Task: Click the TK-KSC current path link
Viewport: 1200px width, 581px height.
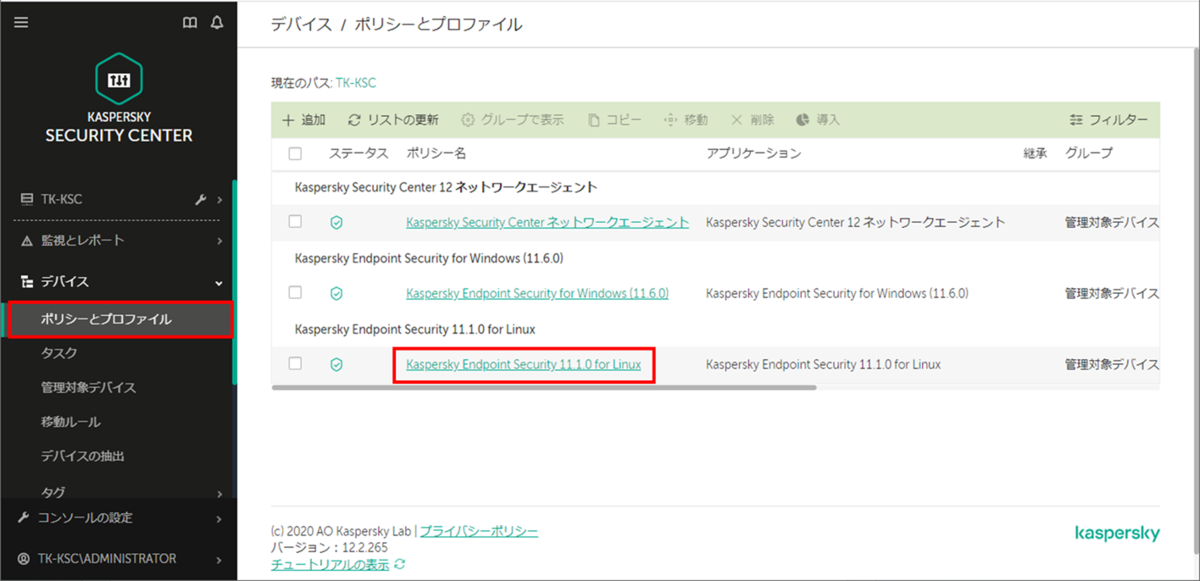Action: pyautogui.click(x=354, y=83)
